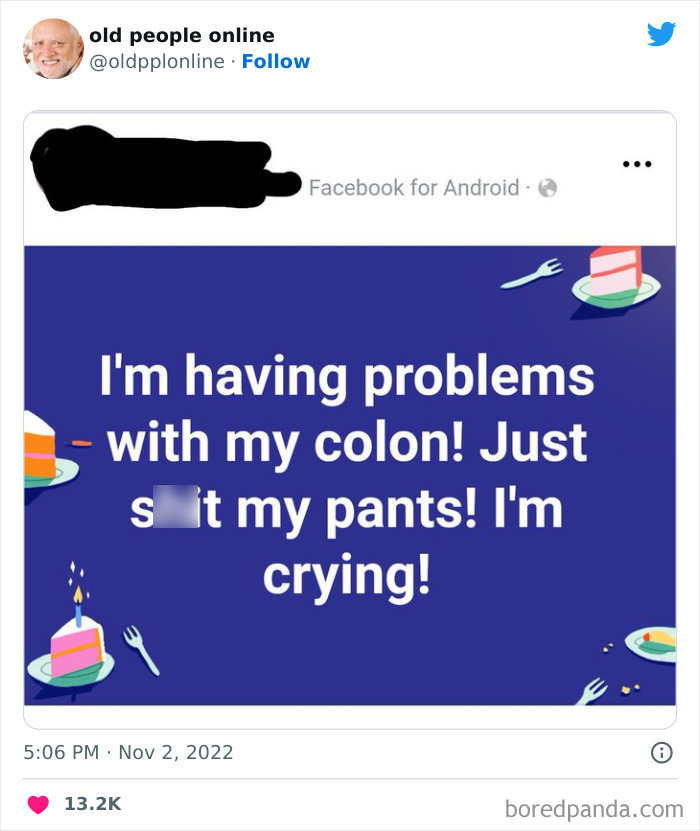Image resolution: width=700 pixels, height=831 pixels.
Task: Open the @oldpplonline handle link
Action: (159, 62)
